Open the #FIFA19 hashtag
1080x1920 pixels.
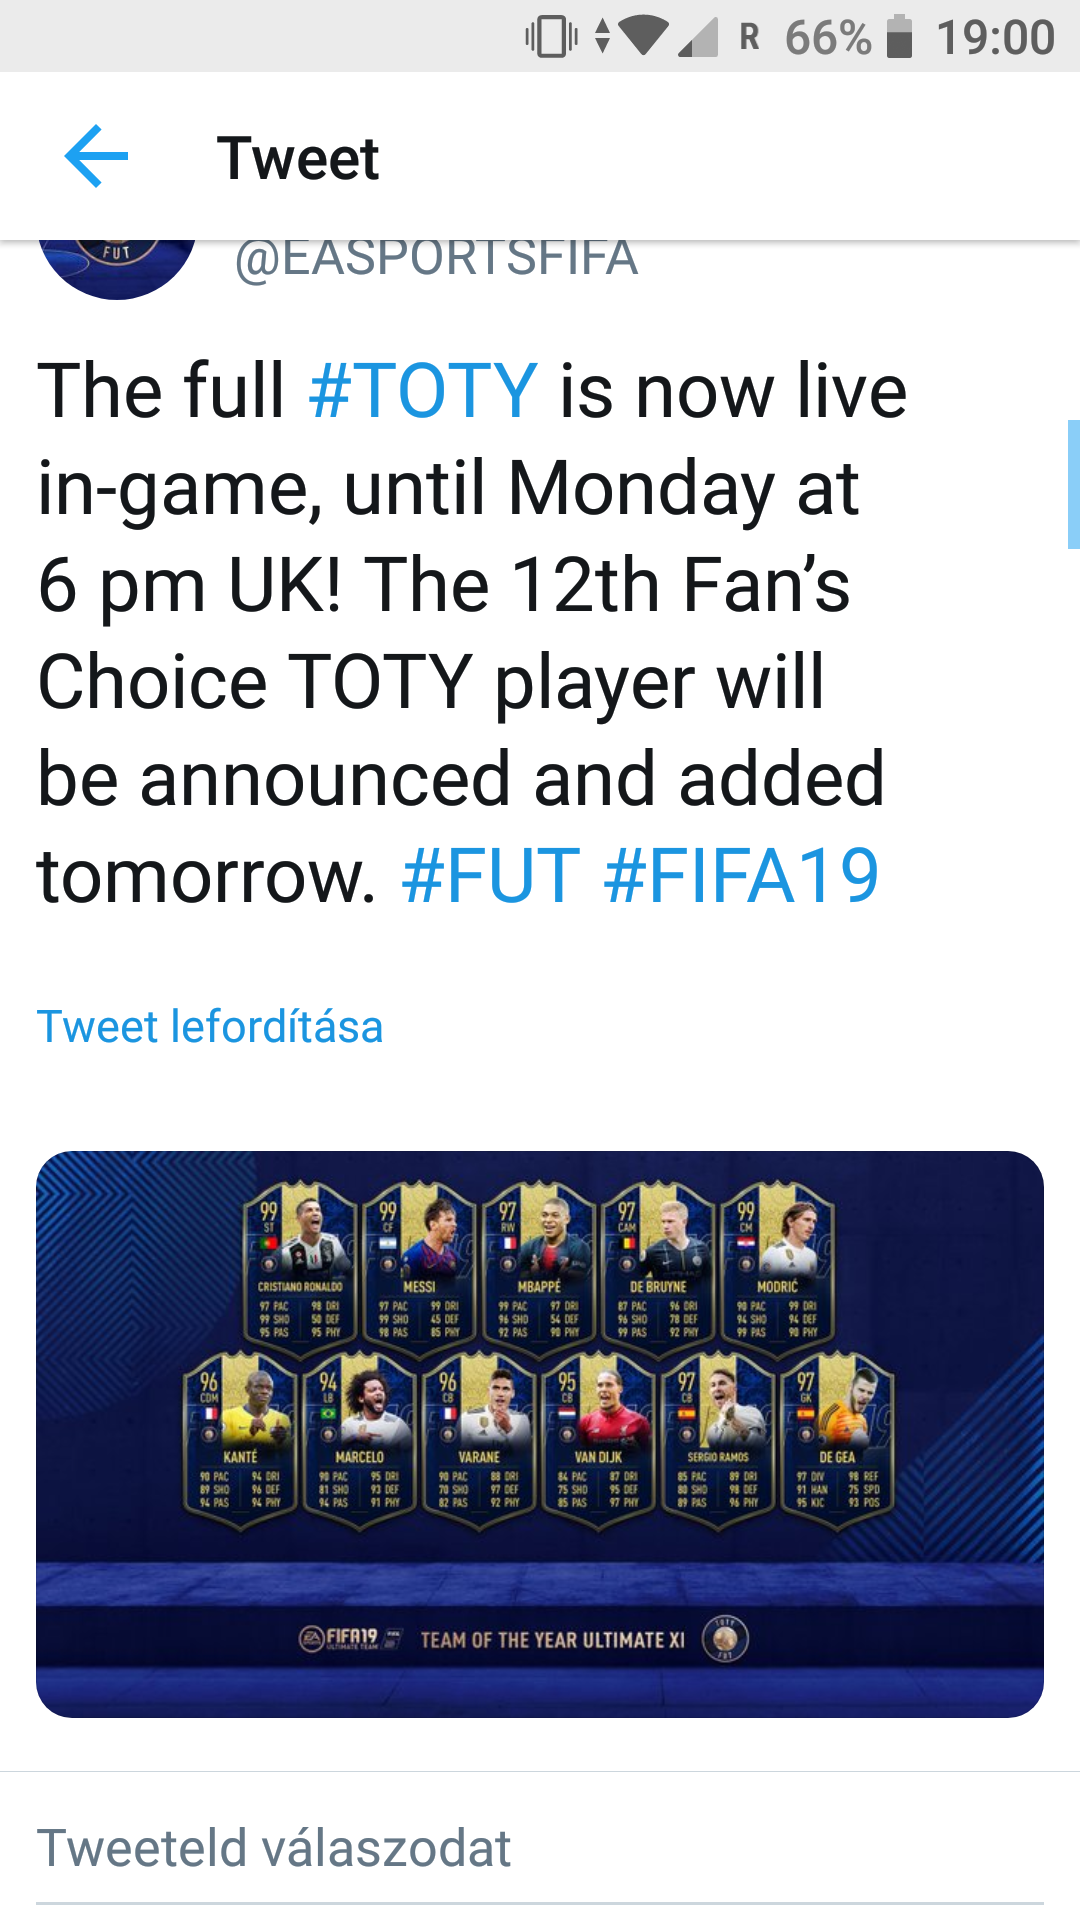pos(741,876)
